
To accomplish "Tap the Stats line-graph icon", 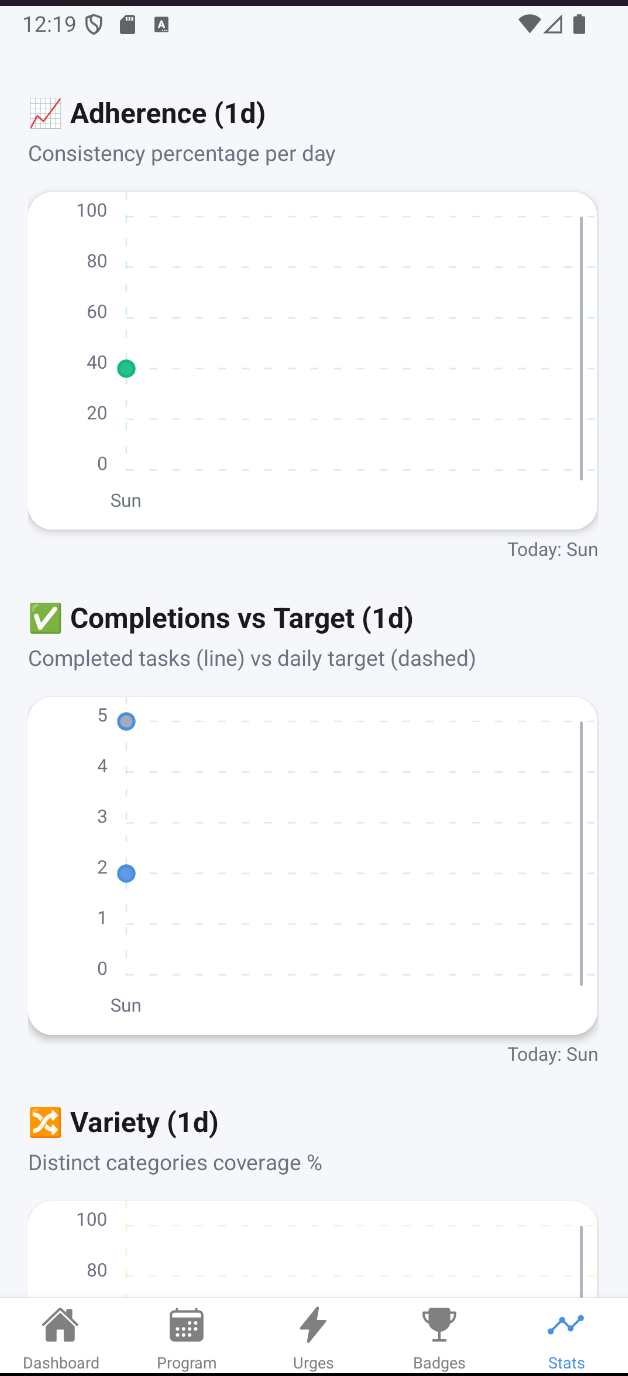I will (566, 1326).
